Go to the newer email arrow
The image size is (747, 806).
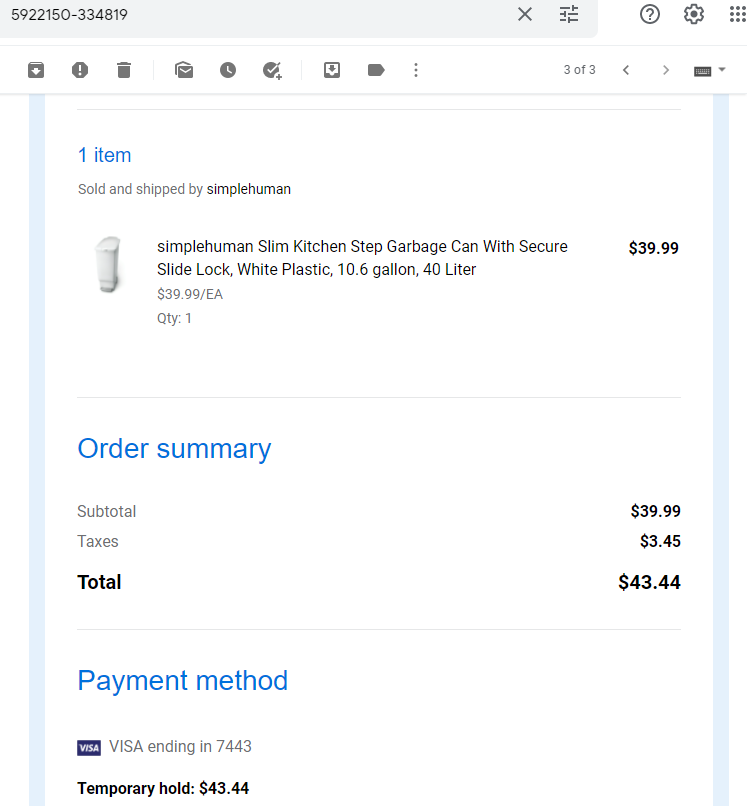pyautogui.click(x=626, y=70)
